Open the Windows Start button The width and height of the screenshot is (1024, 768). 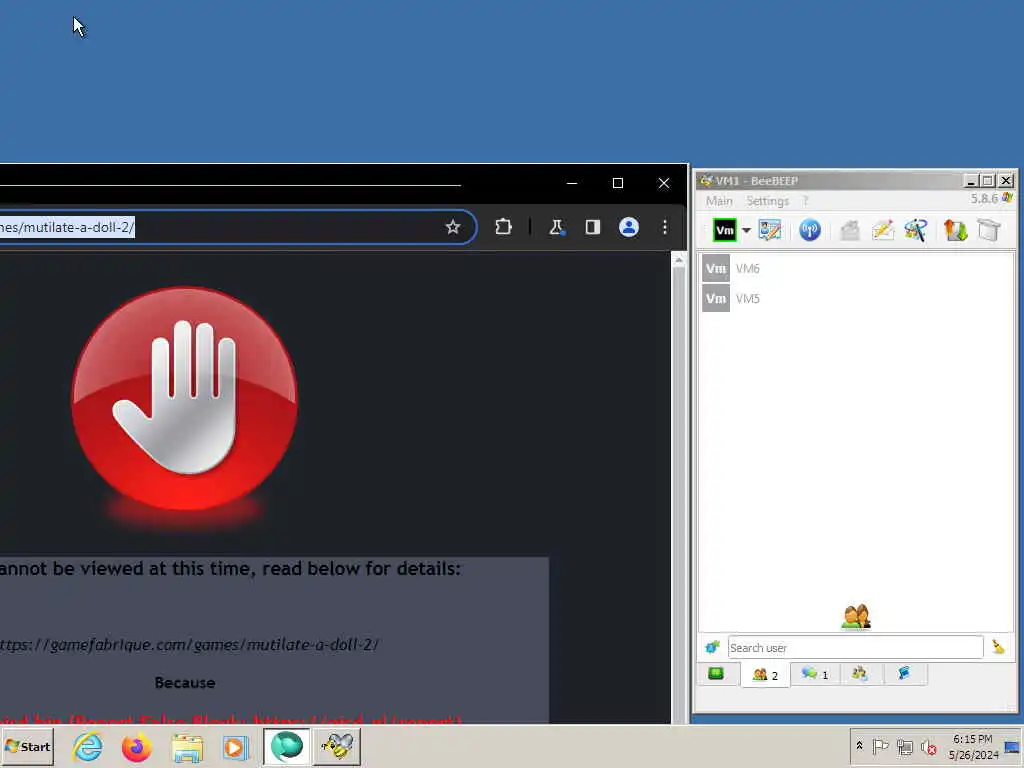tap(28, 746)
